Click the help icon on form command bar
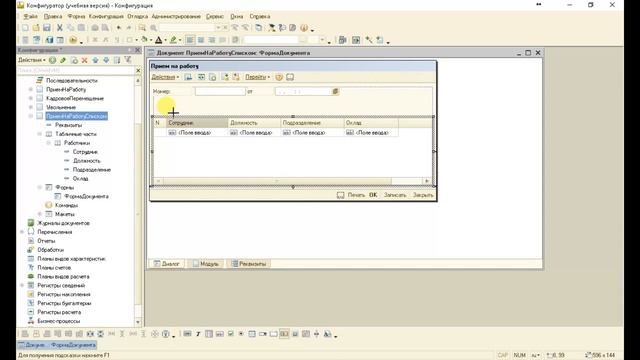 [x=279, y=77]
